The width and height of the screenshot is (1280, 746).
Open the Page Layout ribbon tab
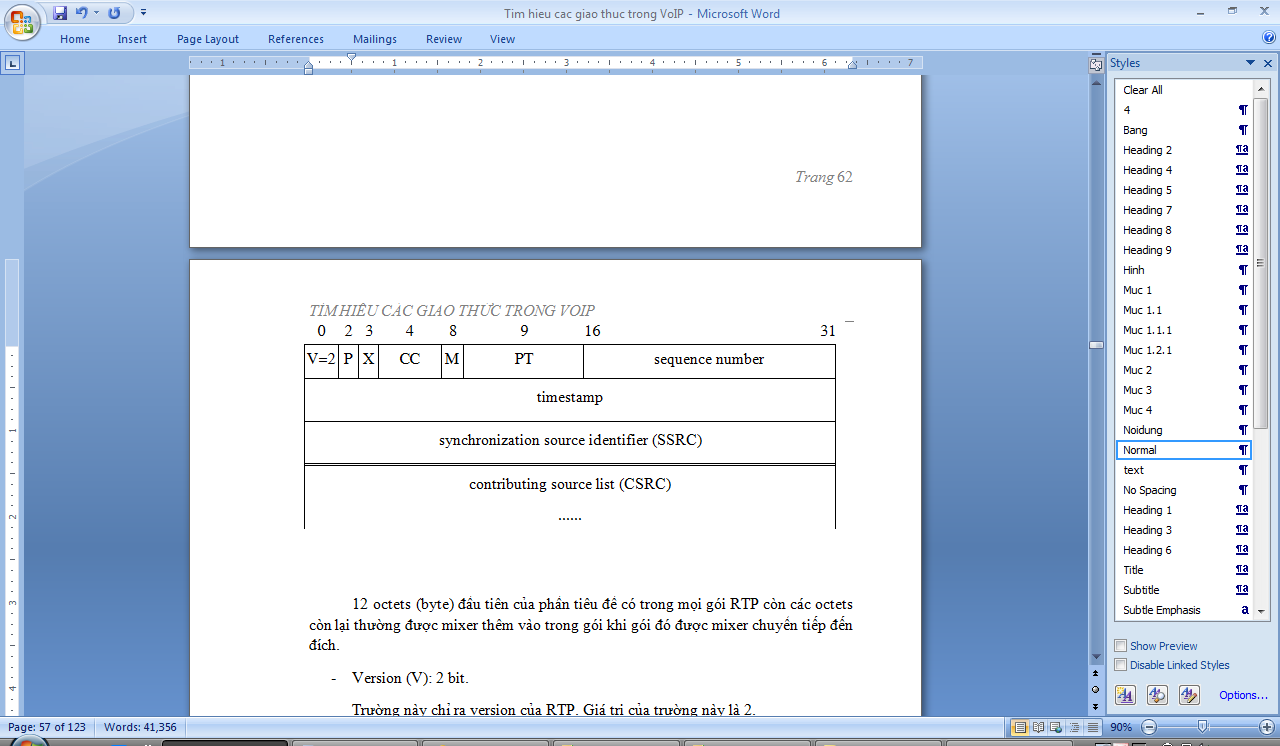[x=208, y=39]
